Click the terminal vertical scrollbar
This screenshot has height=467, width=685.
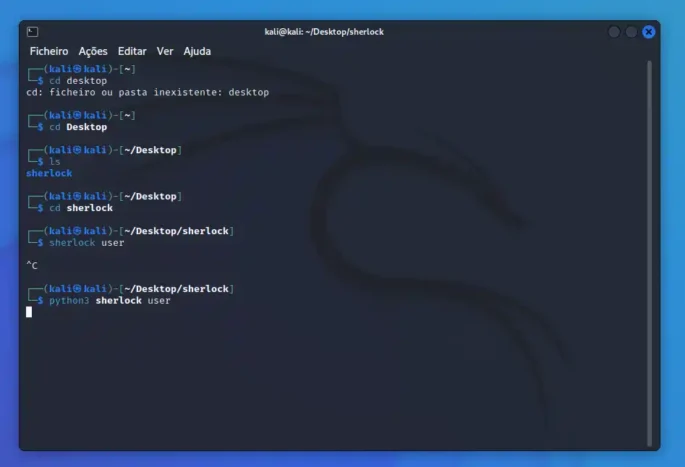[650, 253]
